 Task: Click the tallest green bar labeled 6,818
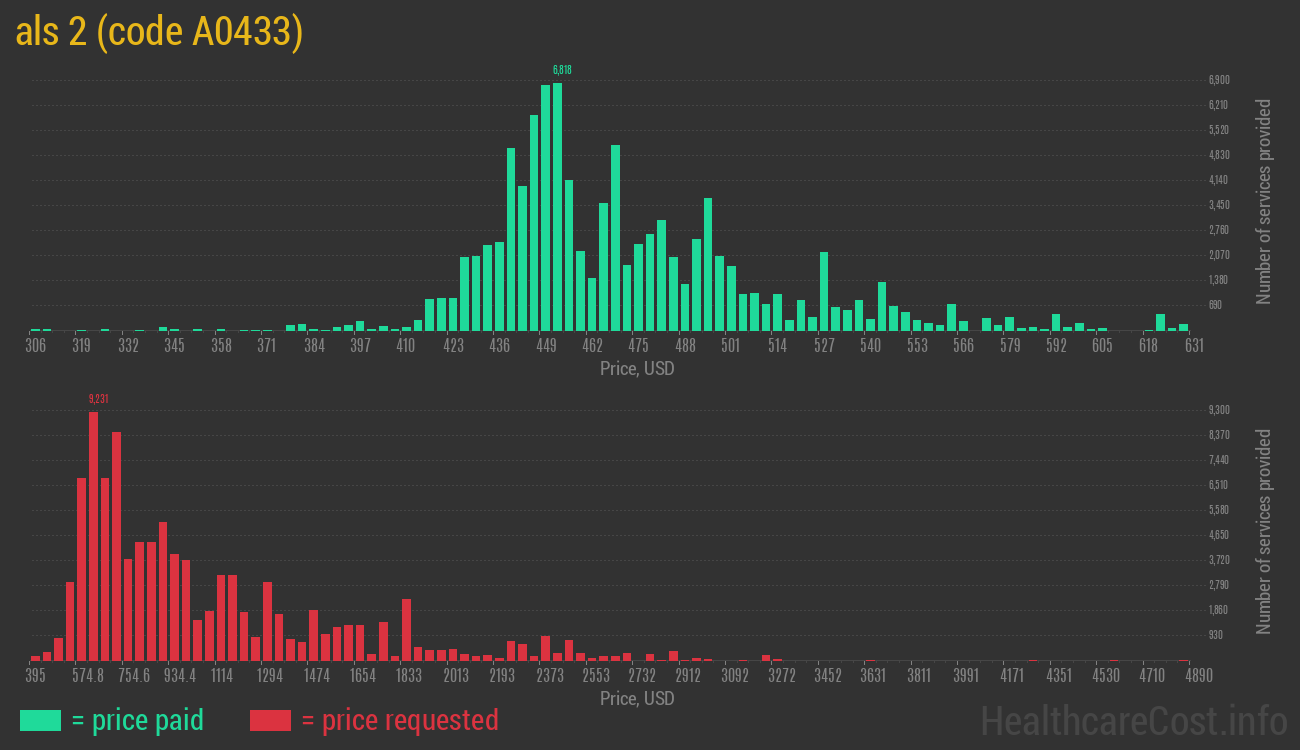[557, 206]
